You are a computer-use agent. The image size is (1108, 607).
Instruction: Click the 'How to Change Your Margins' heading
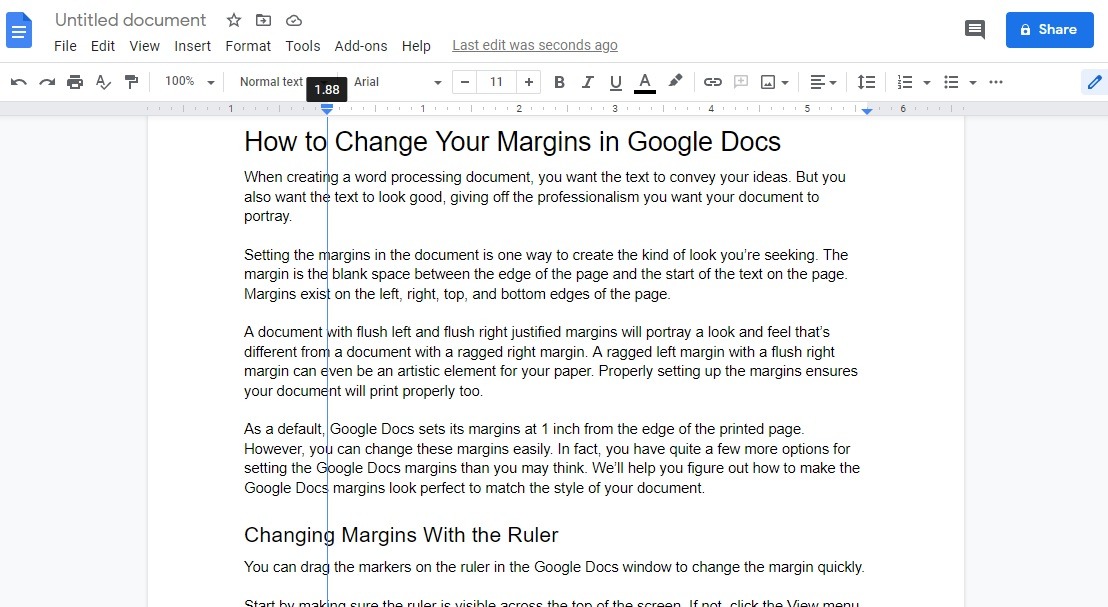pyautogui.click(x=512, y=141)
